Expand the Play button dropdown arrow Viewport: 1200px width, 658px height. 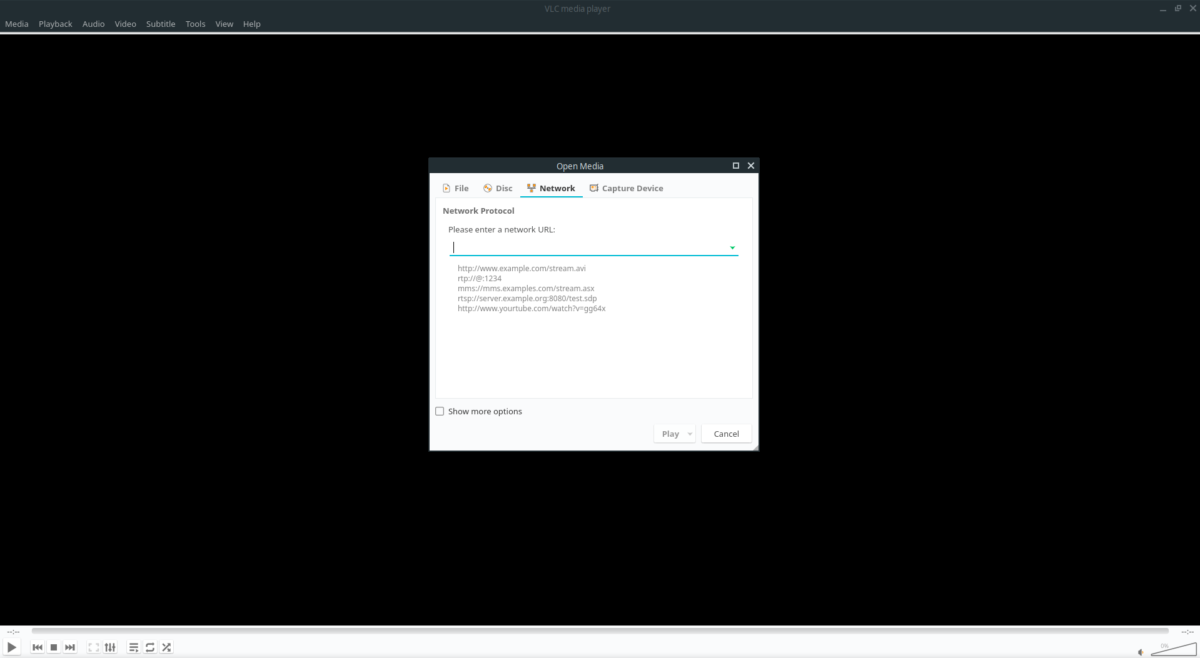tap(689, 433)
